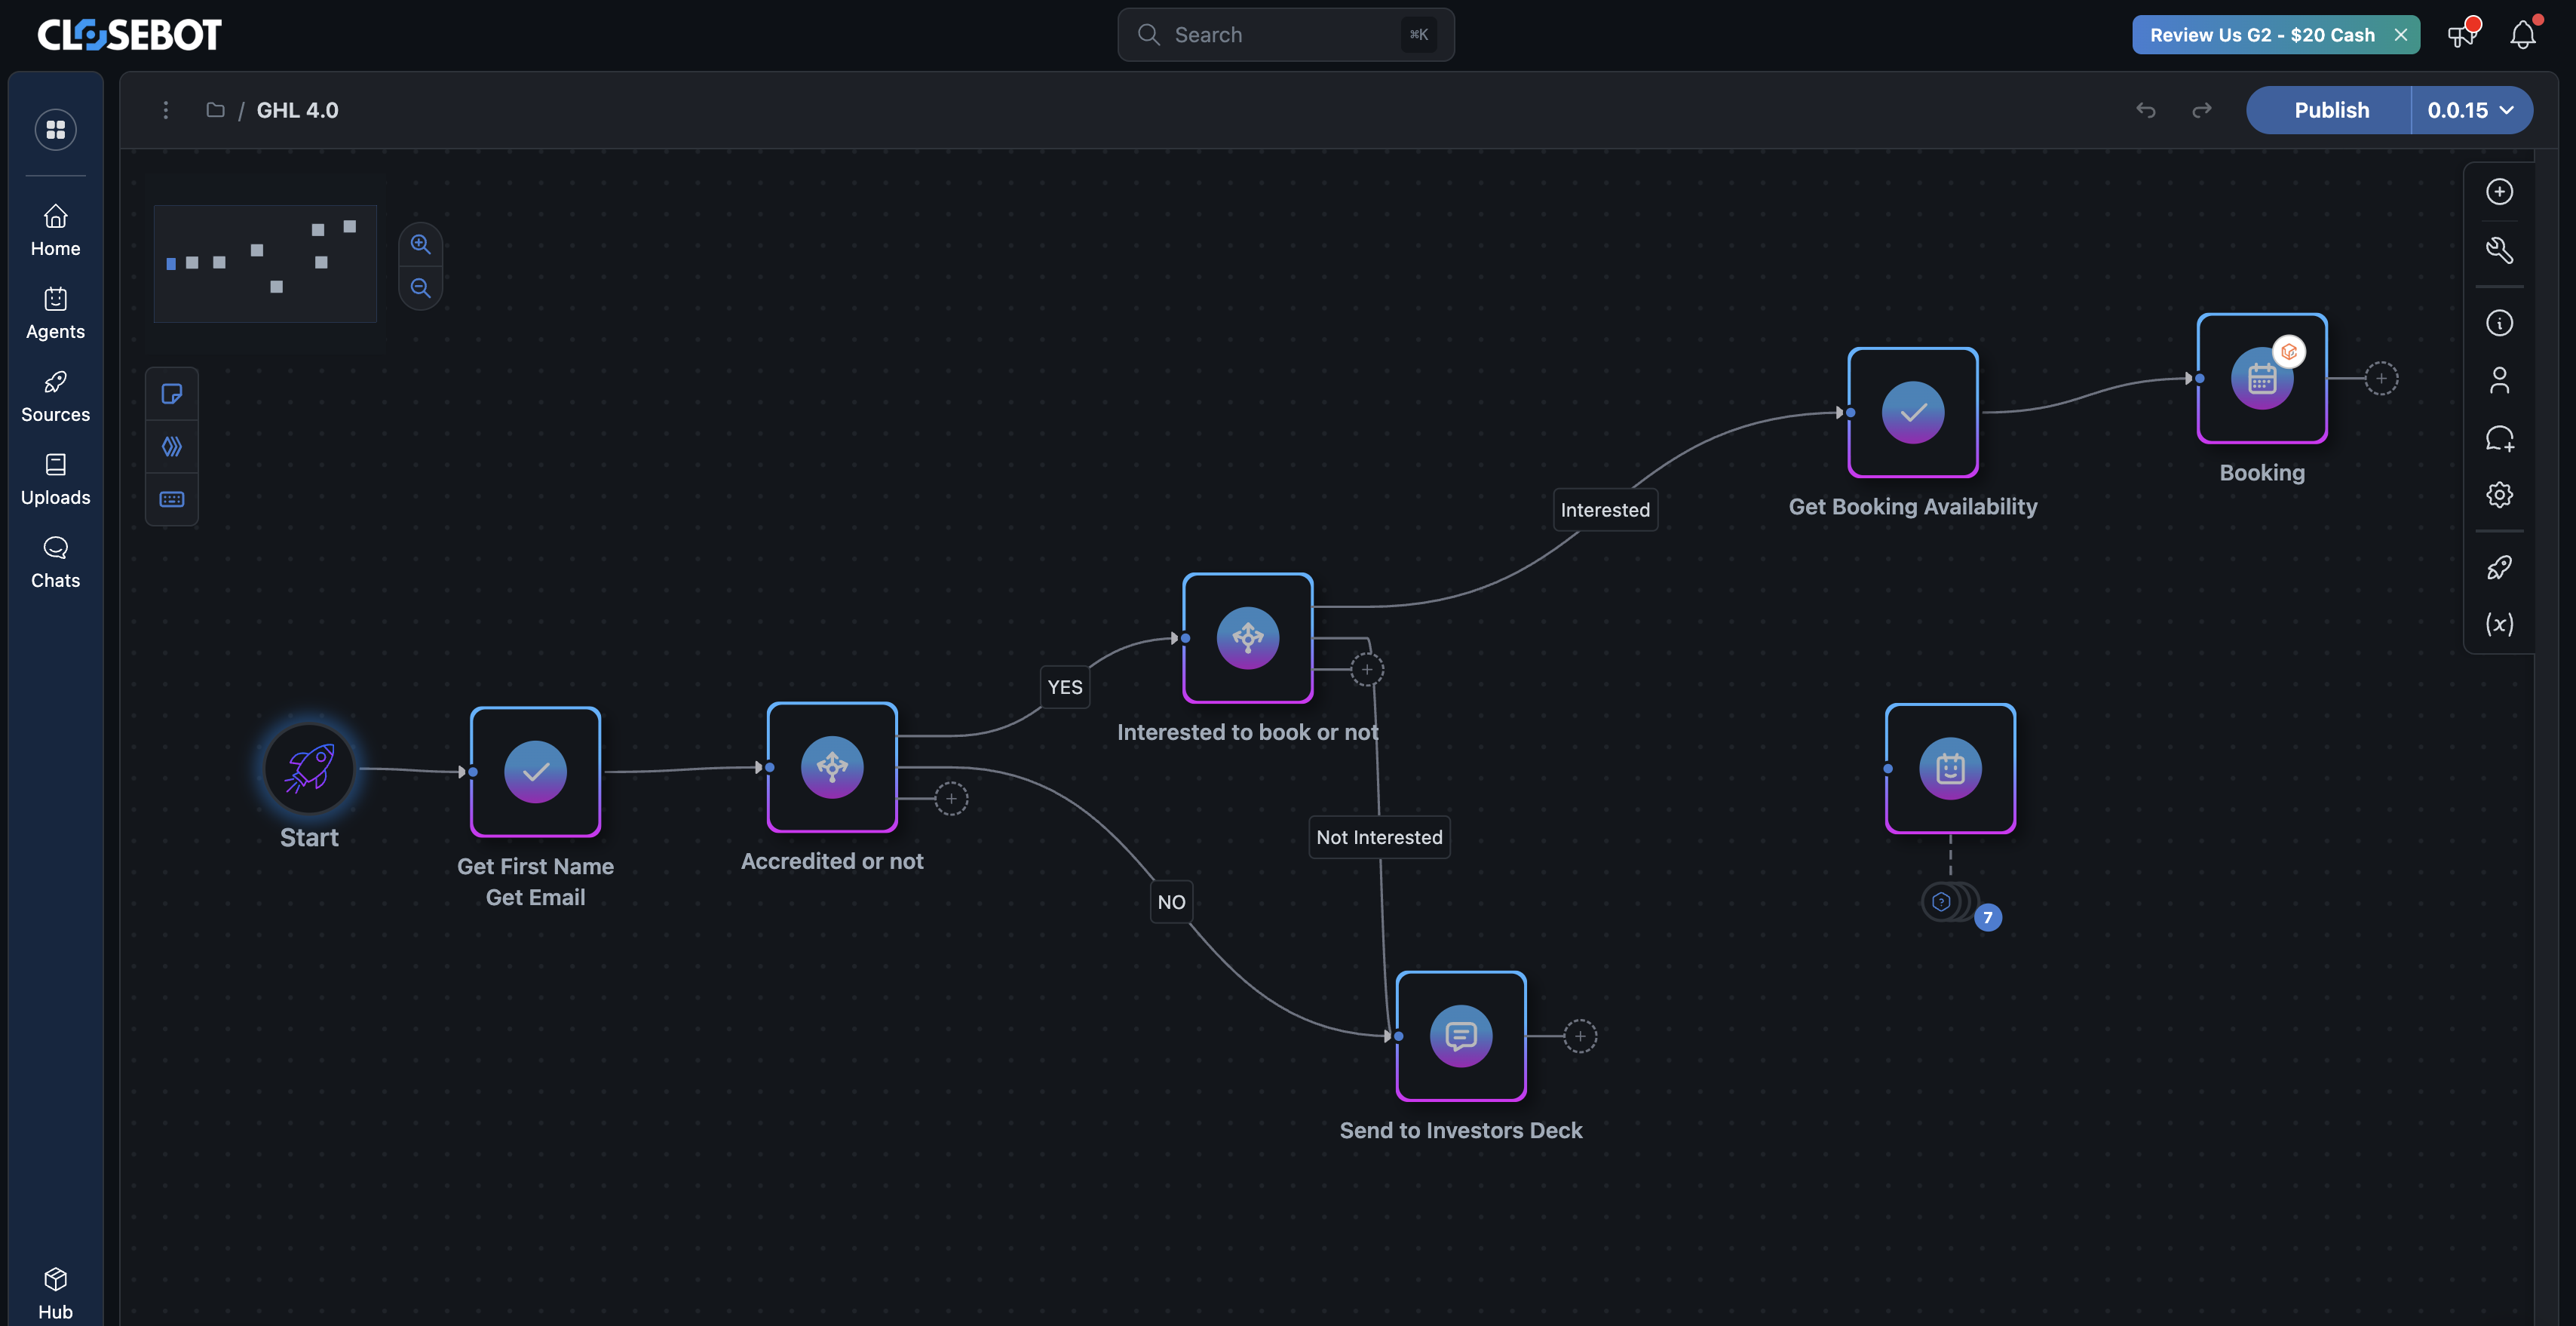Redo the last change
2576x1326 pixels.
(2202, 110)
